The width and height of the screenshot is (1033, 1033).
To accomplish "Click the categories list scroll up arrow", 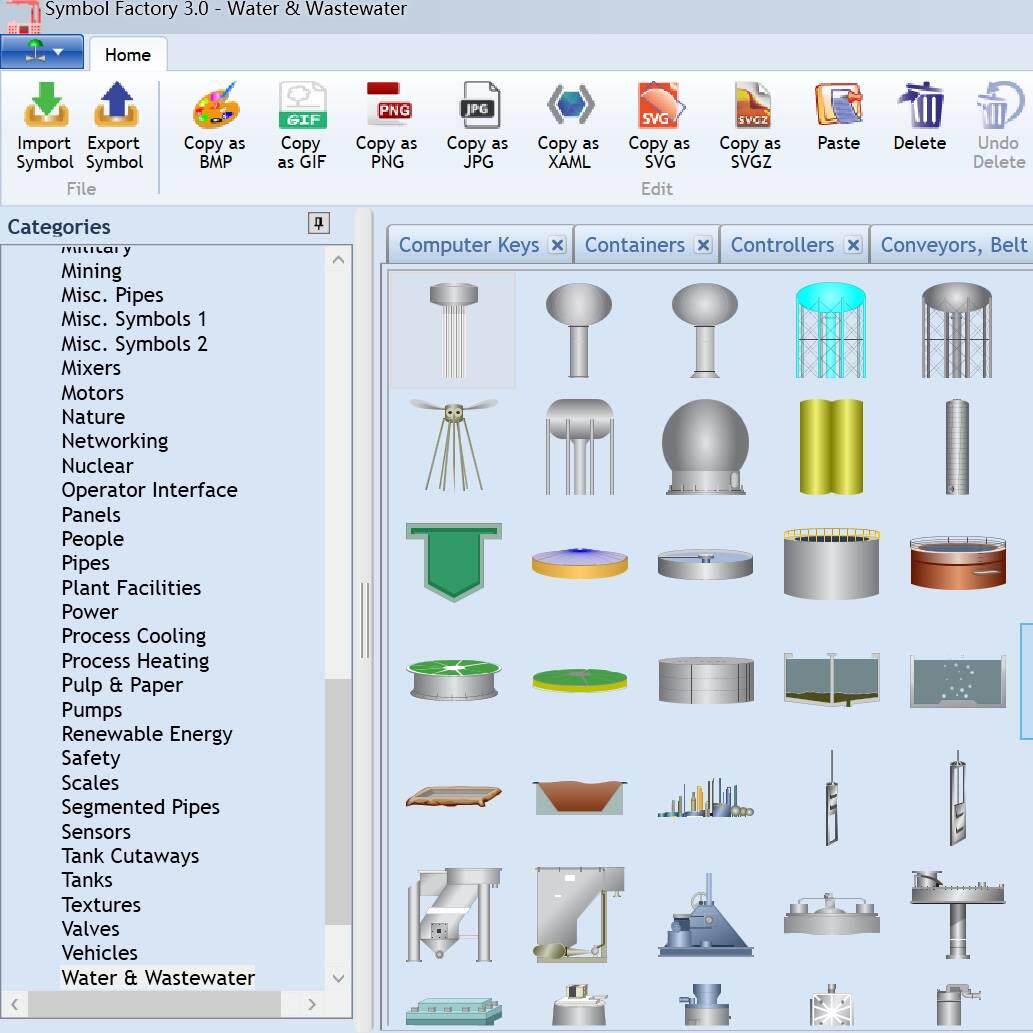I will [x=339, y=260].
